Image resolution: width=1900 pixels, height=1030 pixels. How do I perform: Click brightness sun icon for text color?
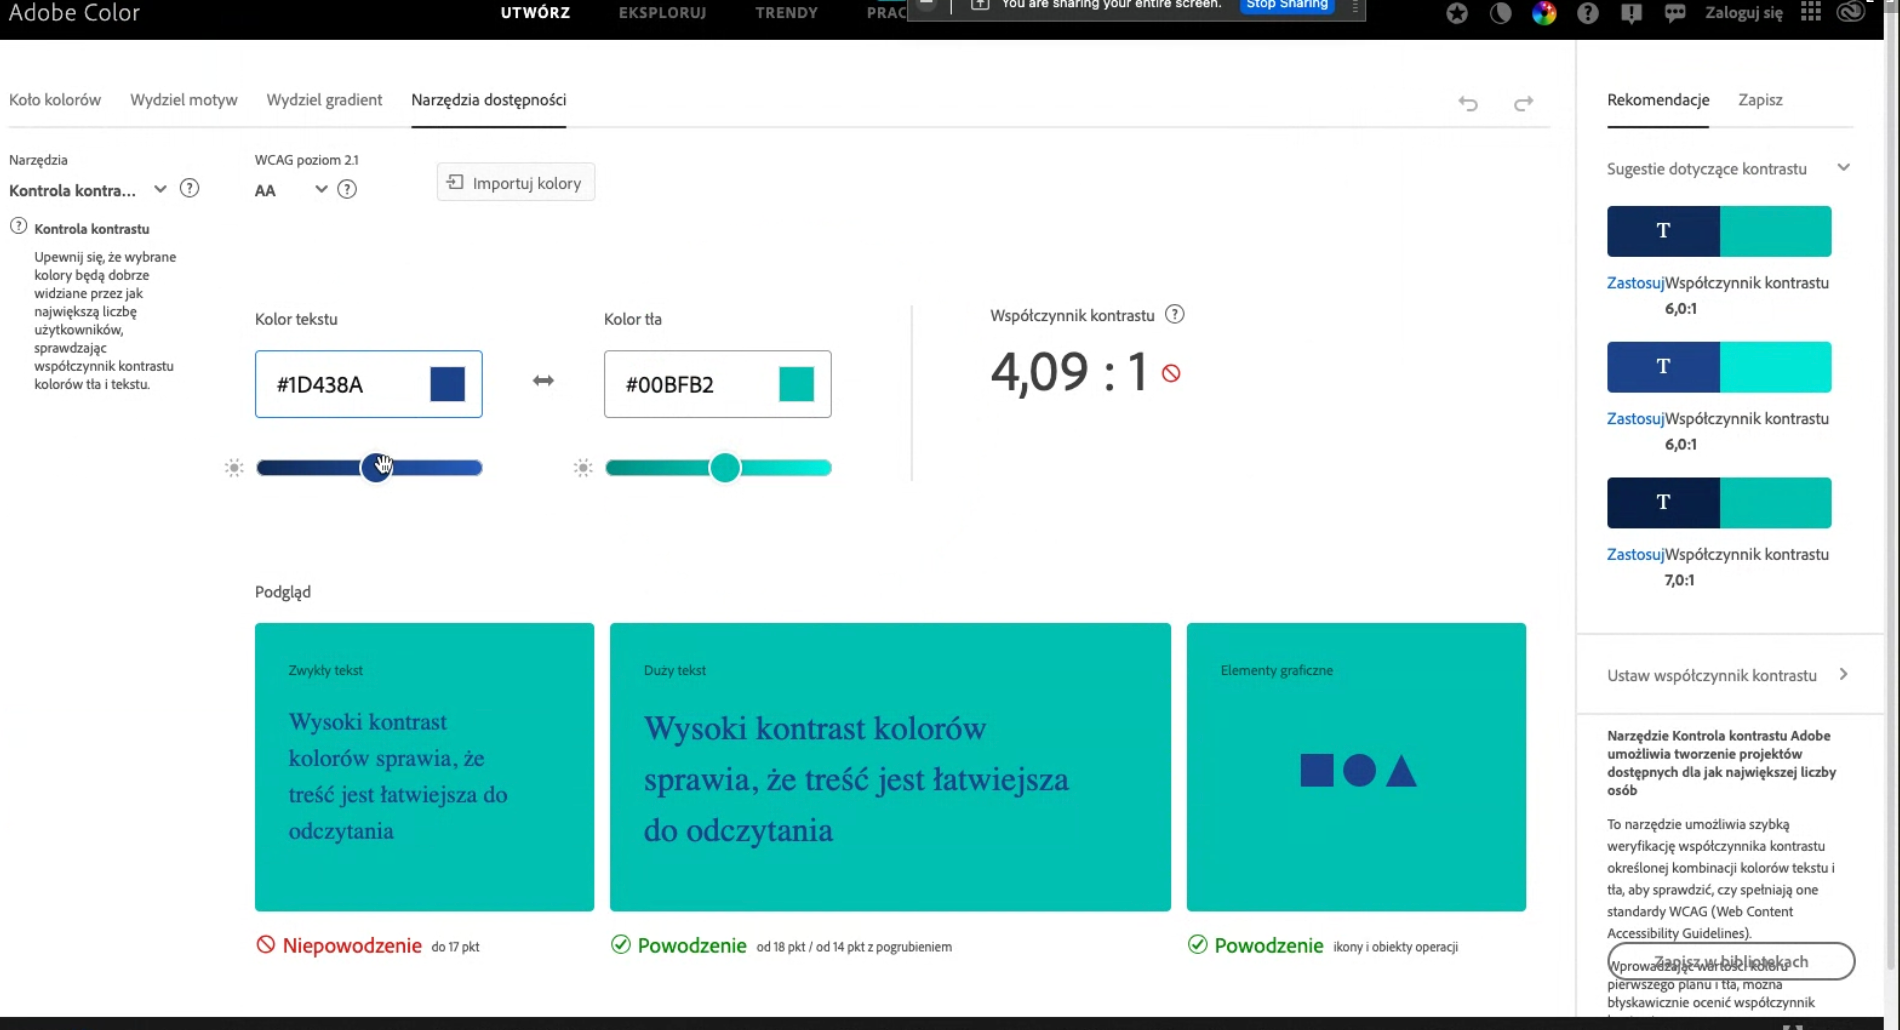[234, 468]
